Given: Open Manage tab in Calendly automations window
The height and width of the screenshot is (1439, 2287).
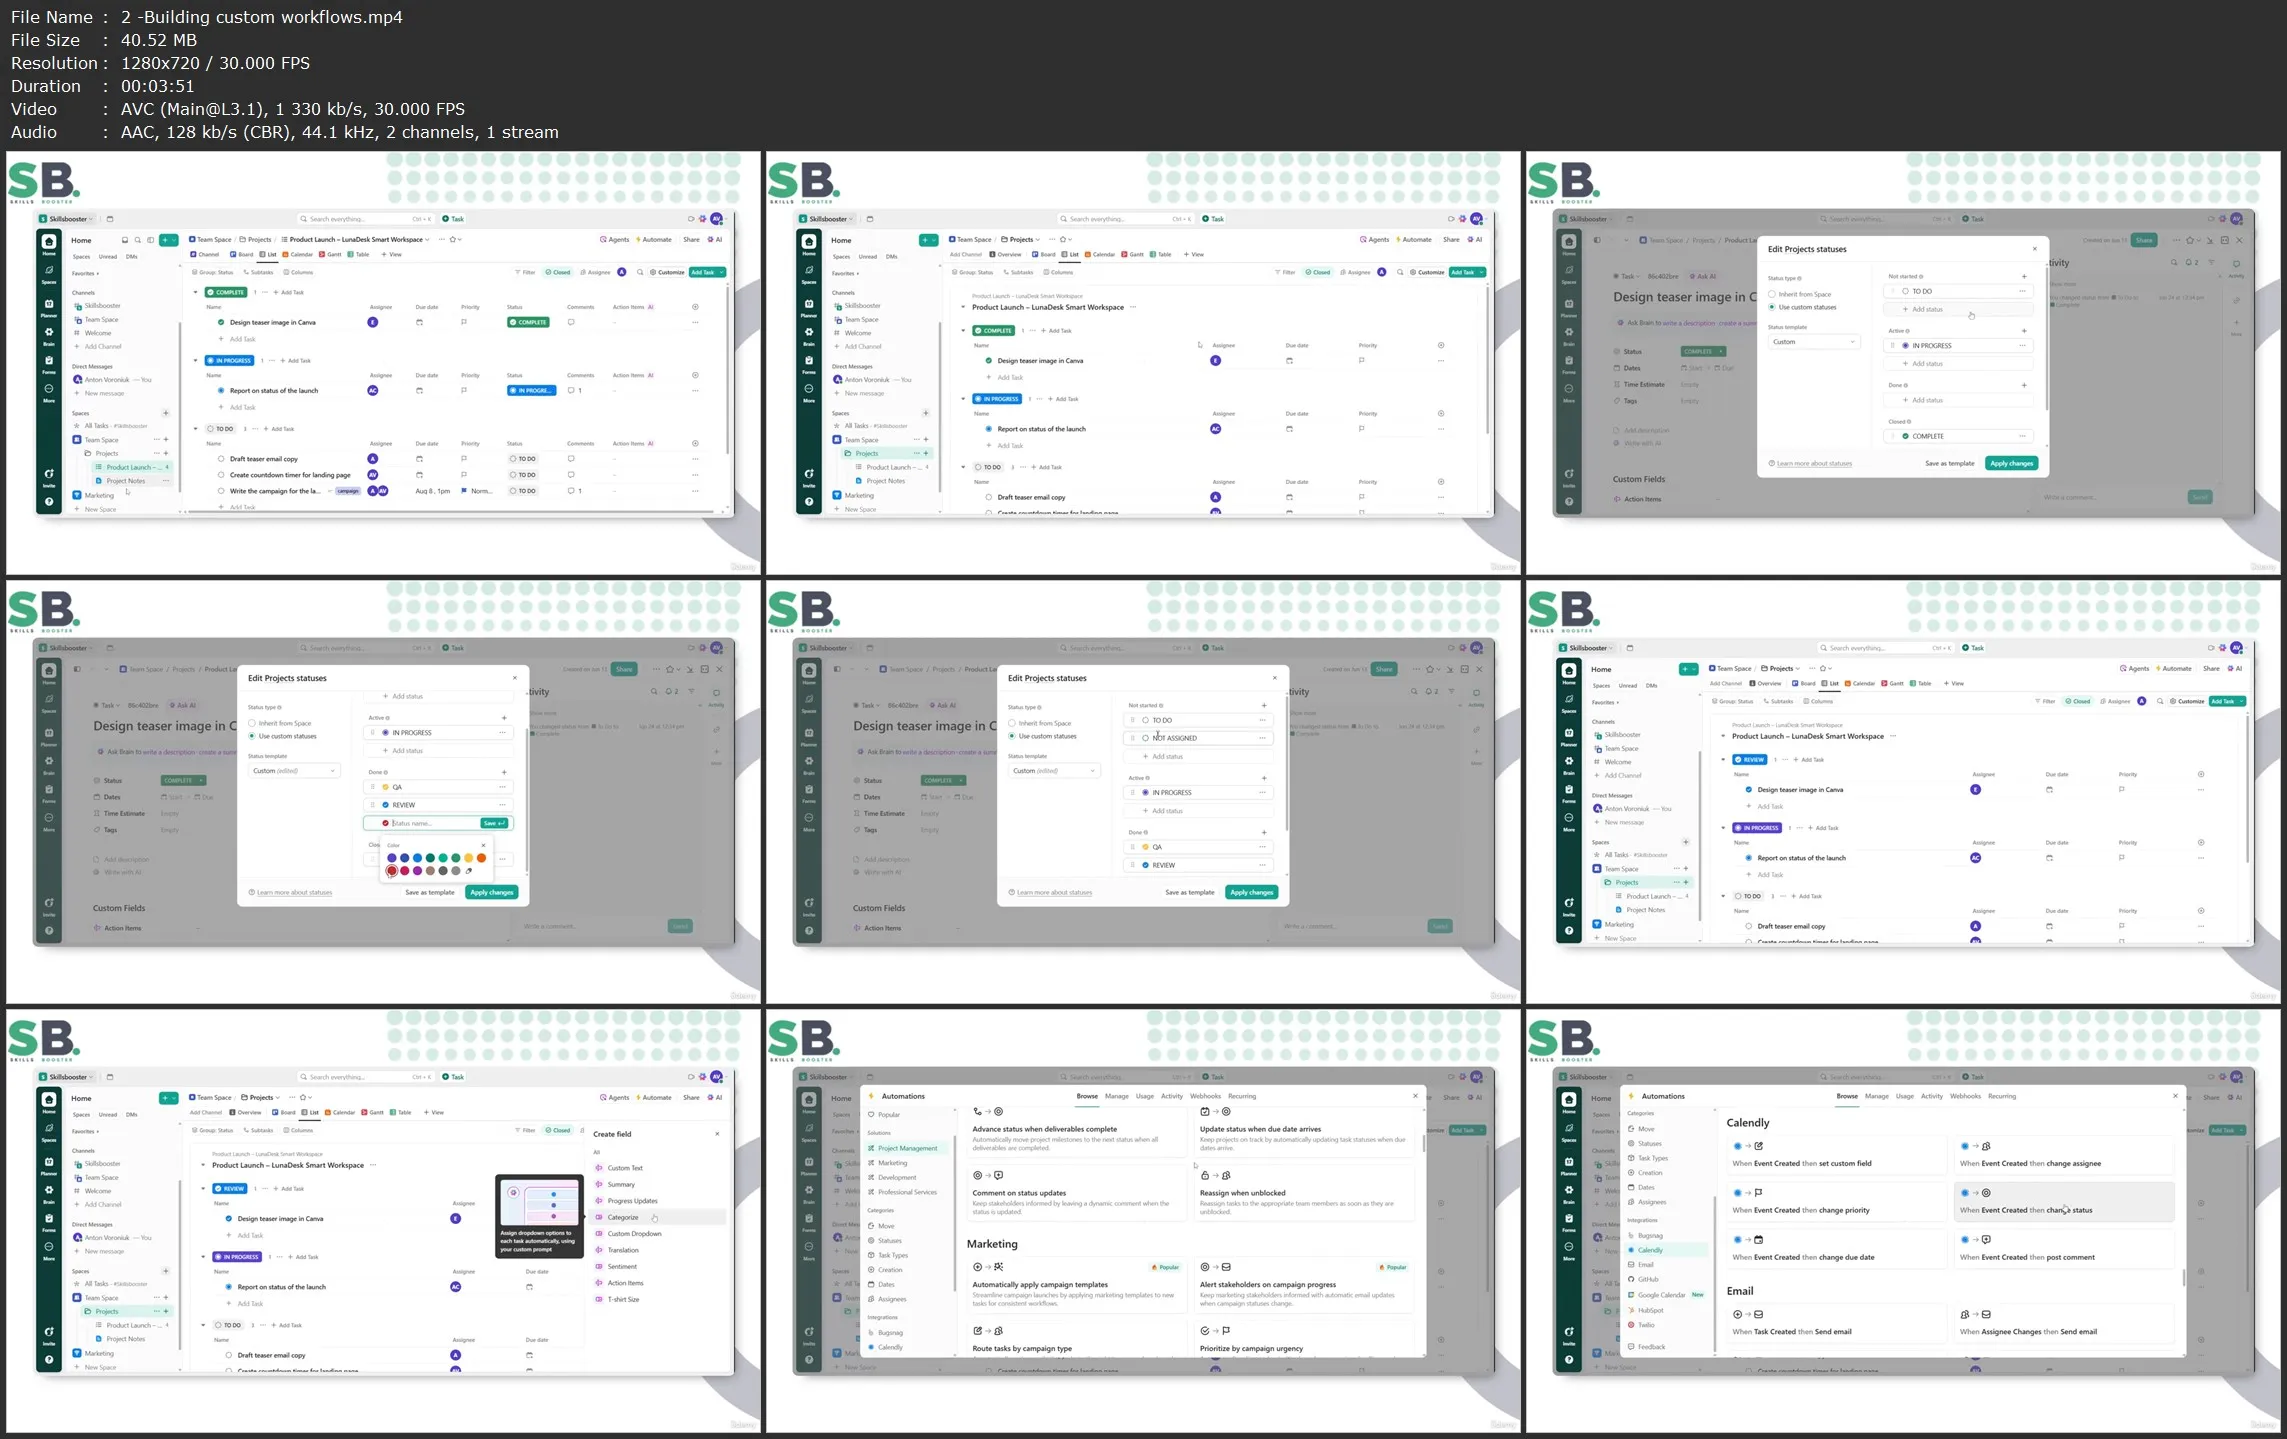Looking at the screenshot, I should point(1877,1097).
